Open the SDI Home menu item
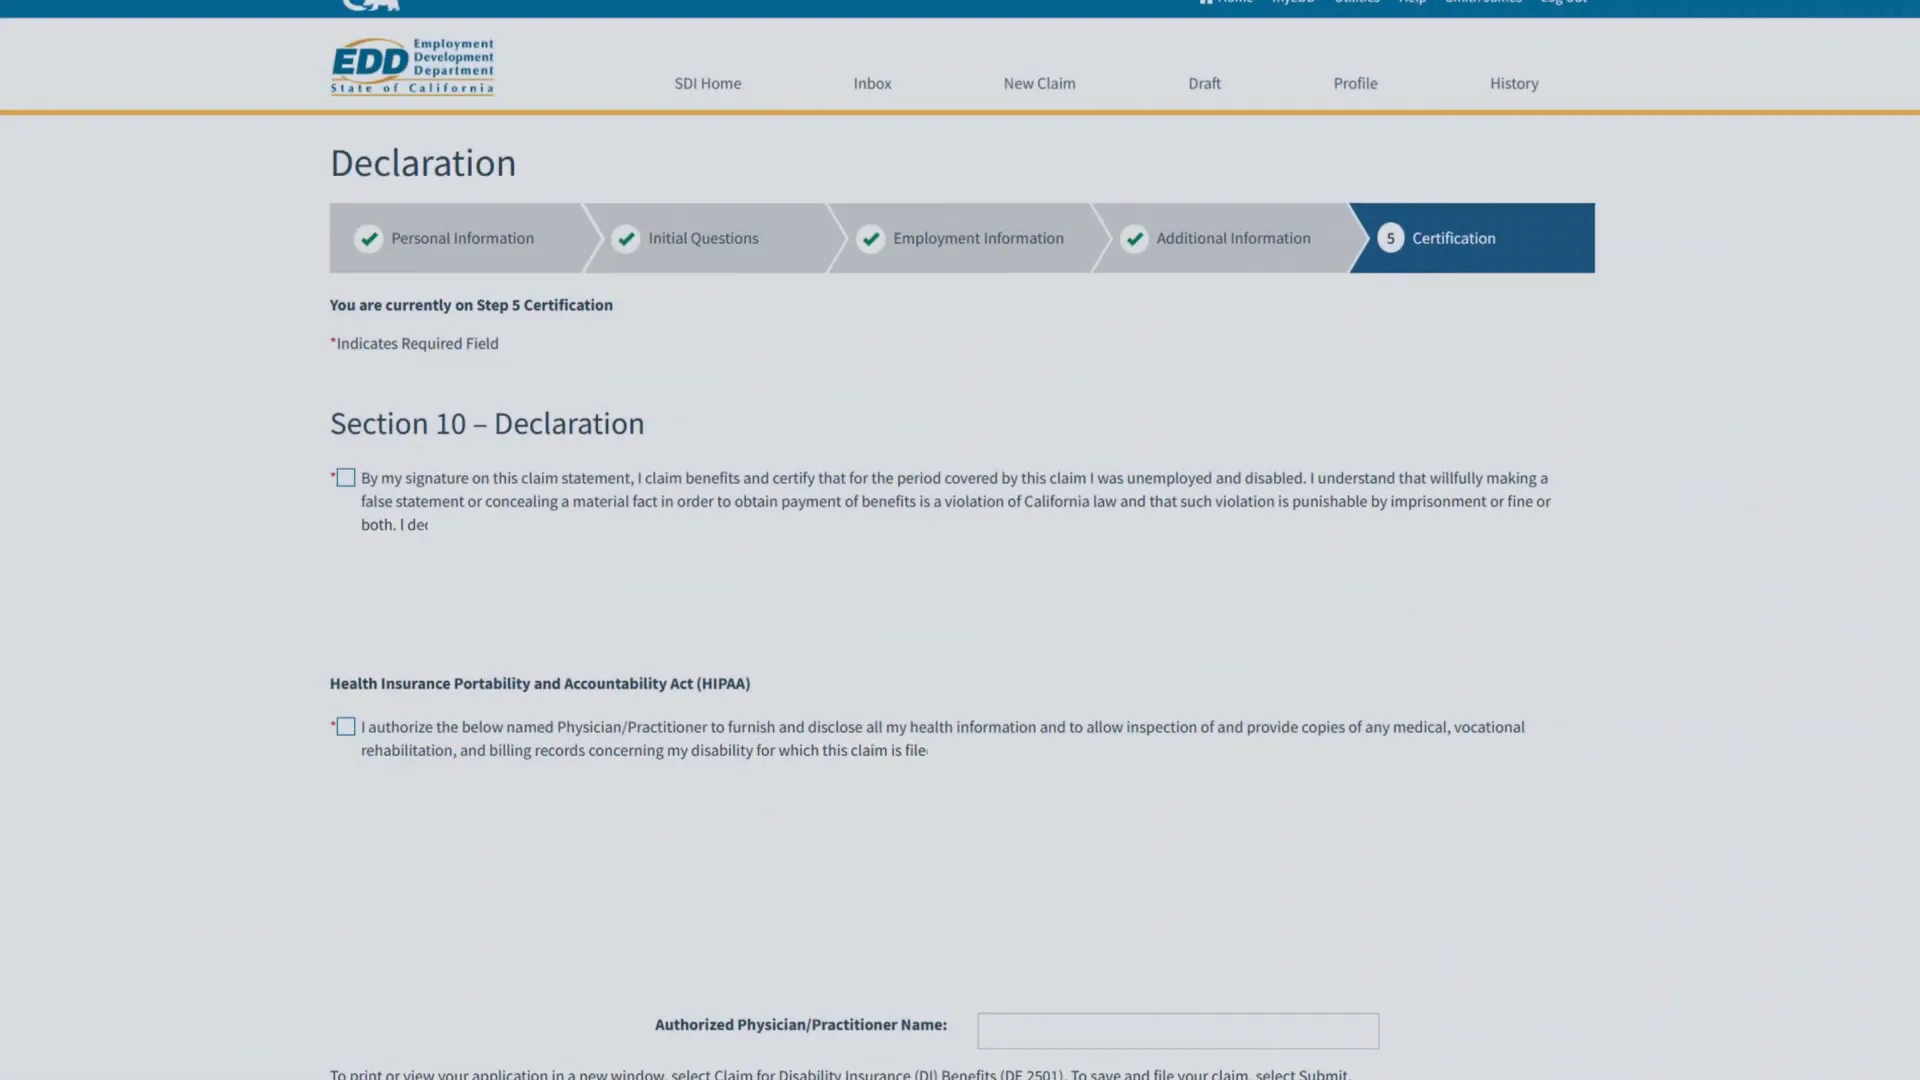 708,84
